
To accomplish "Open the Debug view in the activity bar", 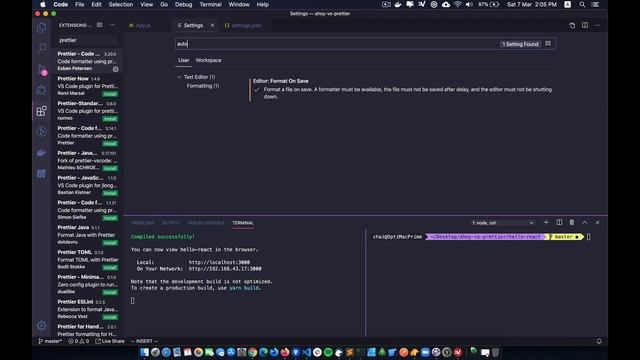I will coord(42,90).
